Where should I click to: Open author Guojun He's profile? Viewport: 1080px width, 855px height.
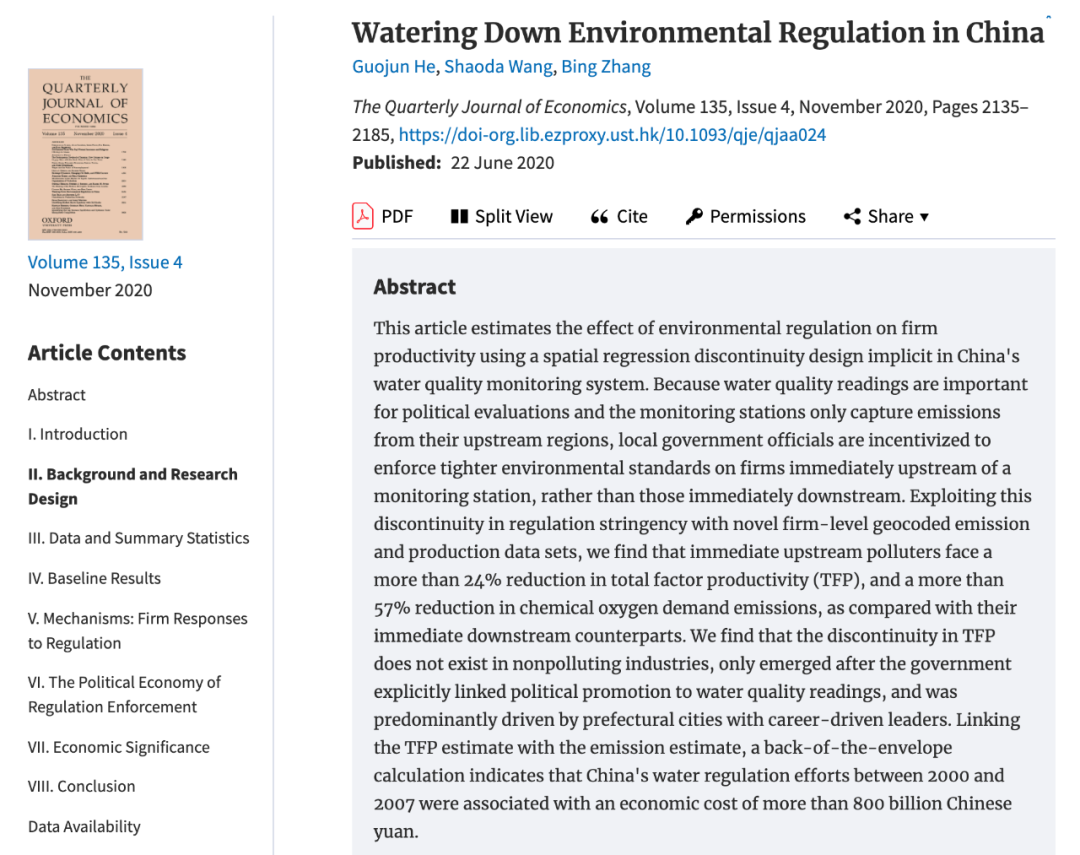[x=393, y=67]
